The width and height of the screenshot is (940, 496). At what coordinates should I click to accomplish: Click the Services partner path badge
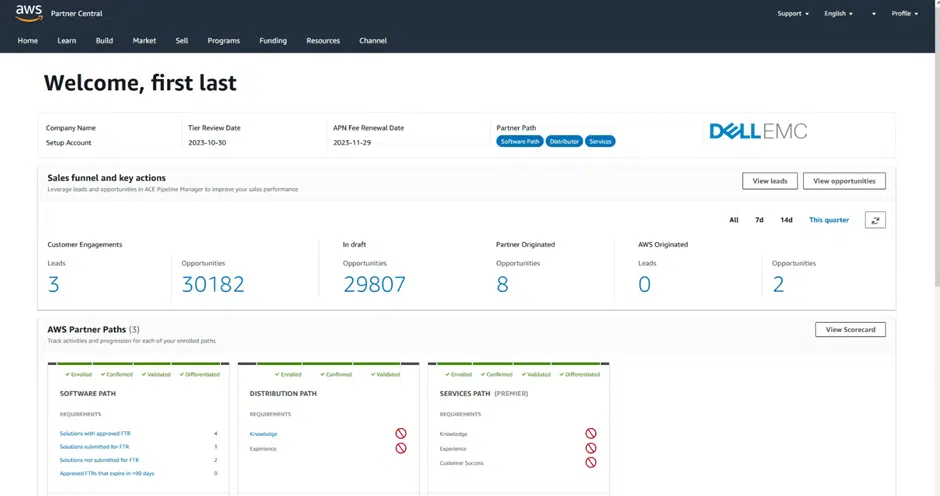pos(600,142)
